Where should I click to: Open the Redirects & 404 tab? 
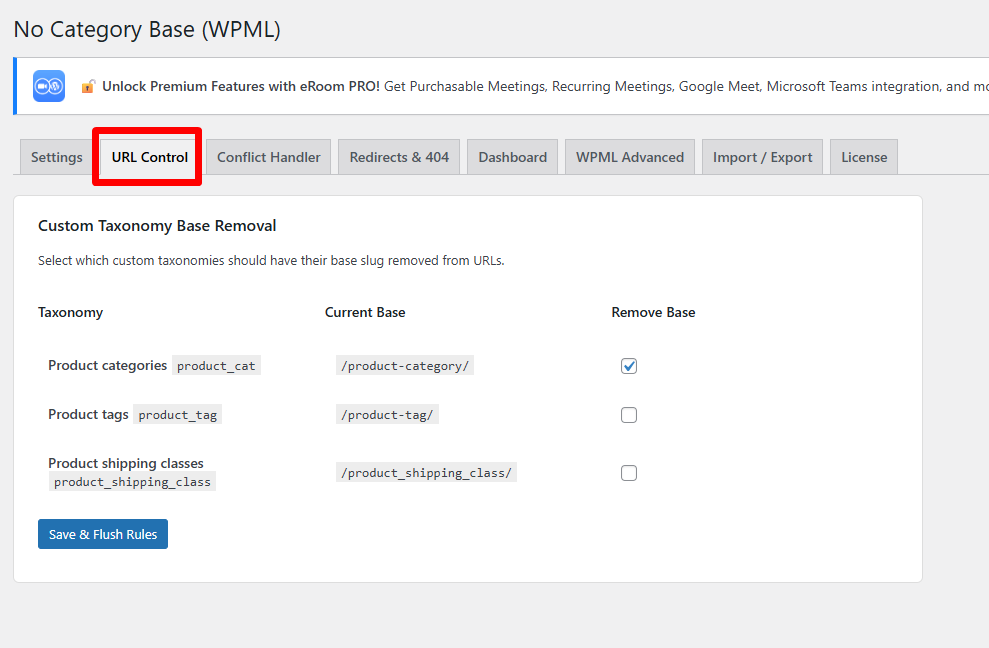399,157
